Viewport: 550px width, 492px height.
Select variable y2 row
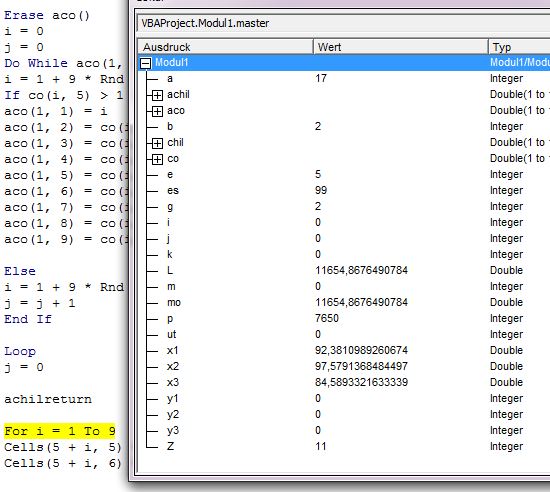pos(344,415)
